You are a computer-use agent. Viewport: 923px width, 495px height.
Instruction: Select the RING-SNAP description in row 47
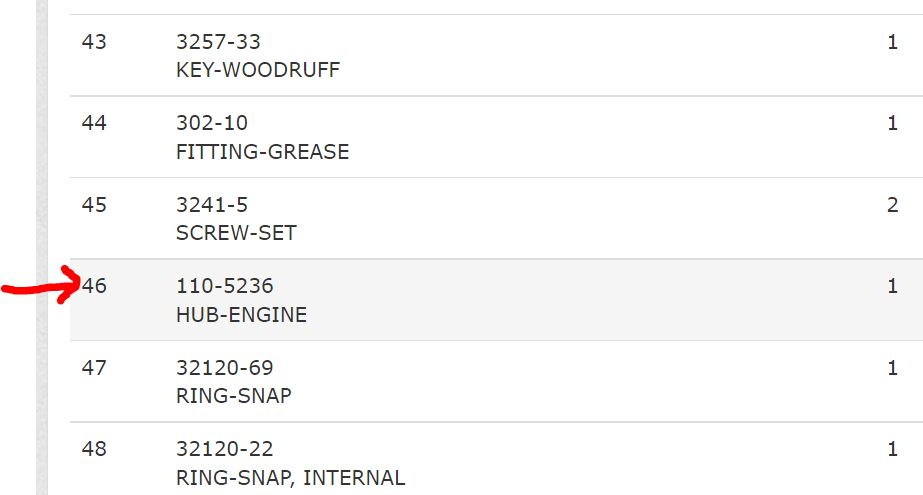coord(233,396)
